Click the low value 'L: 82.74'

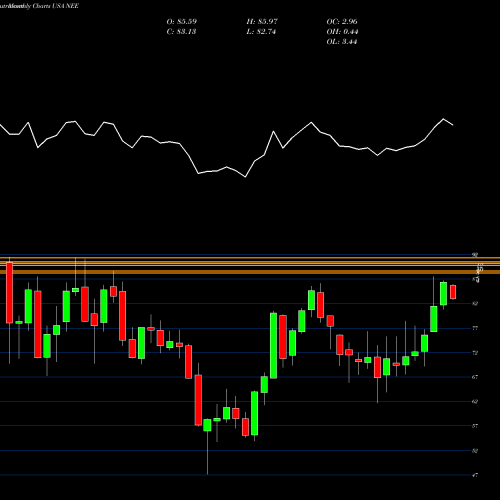point(261,32)
